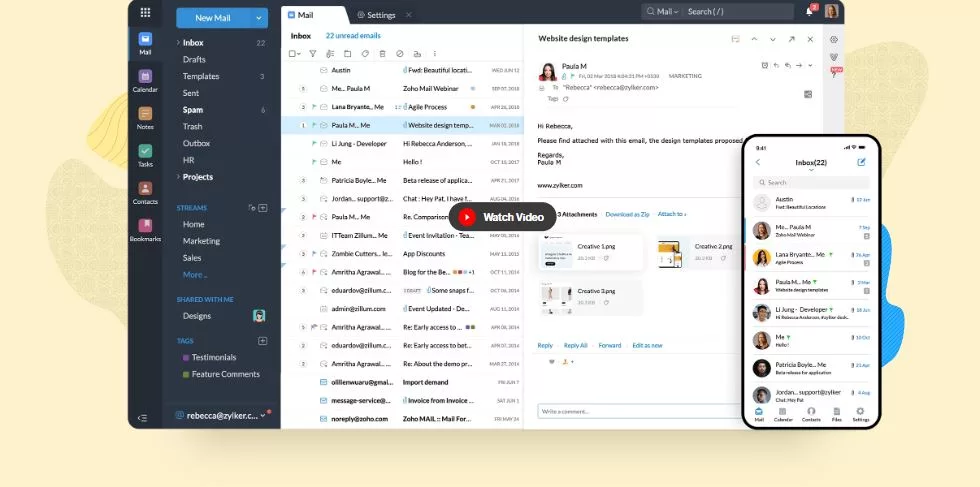Toggle the select-all checkbox in mail toolbar
This screenshot has height=487, width=980.
[x=294, y=54]
